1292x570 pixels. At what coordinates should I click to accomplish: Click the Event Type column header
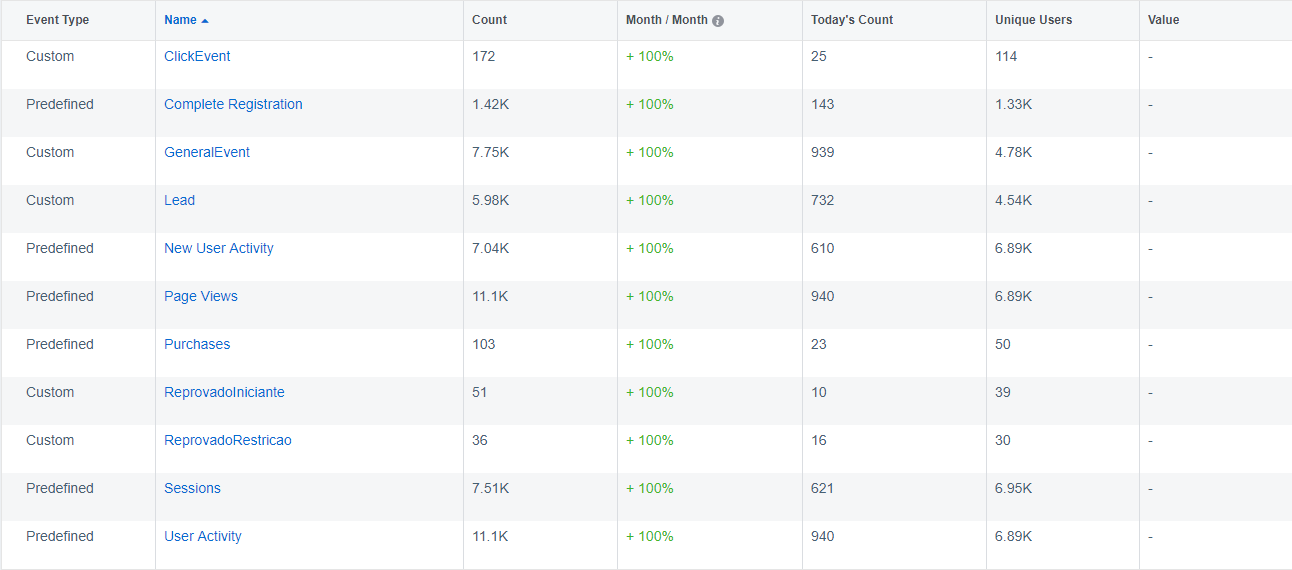[x=57, y=20]
